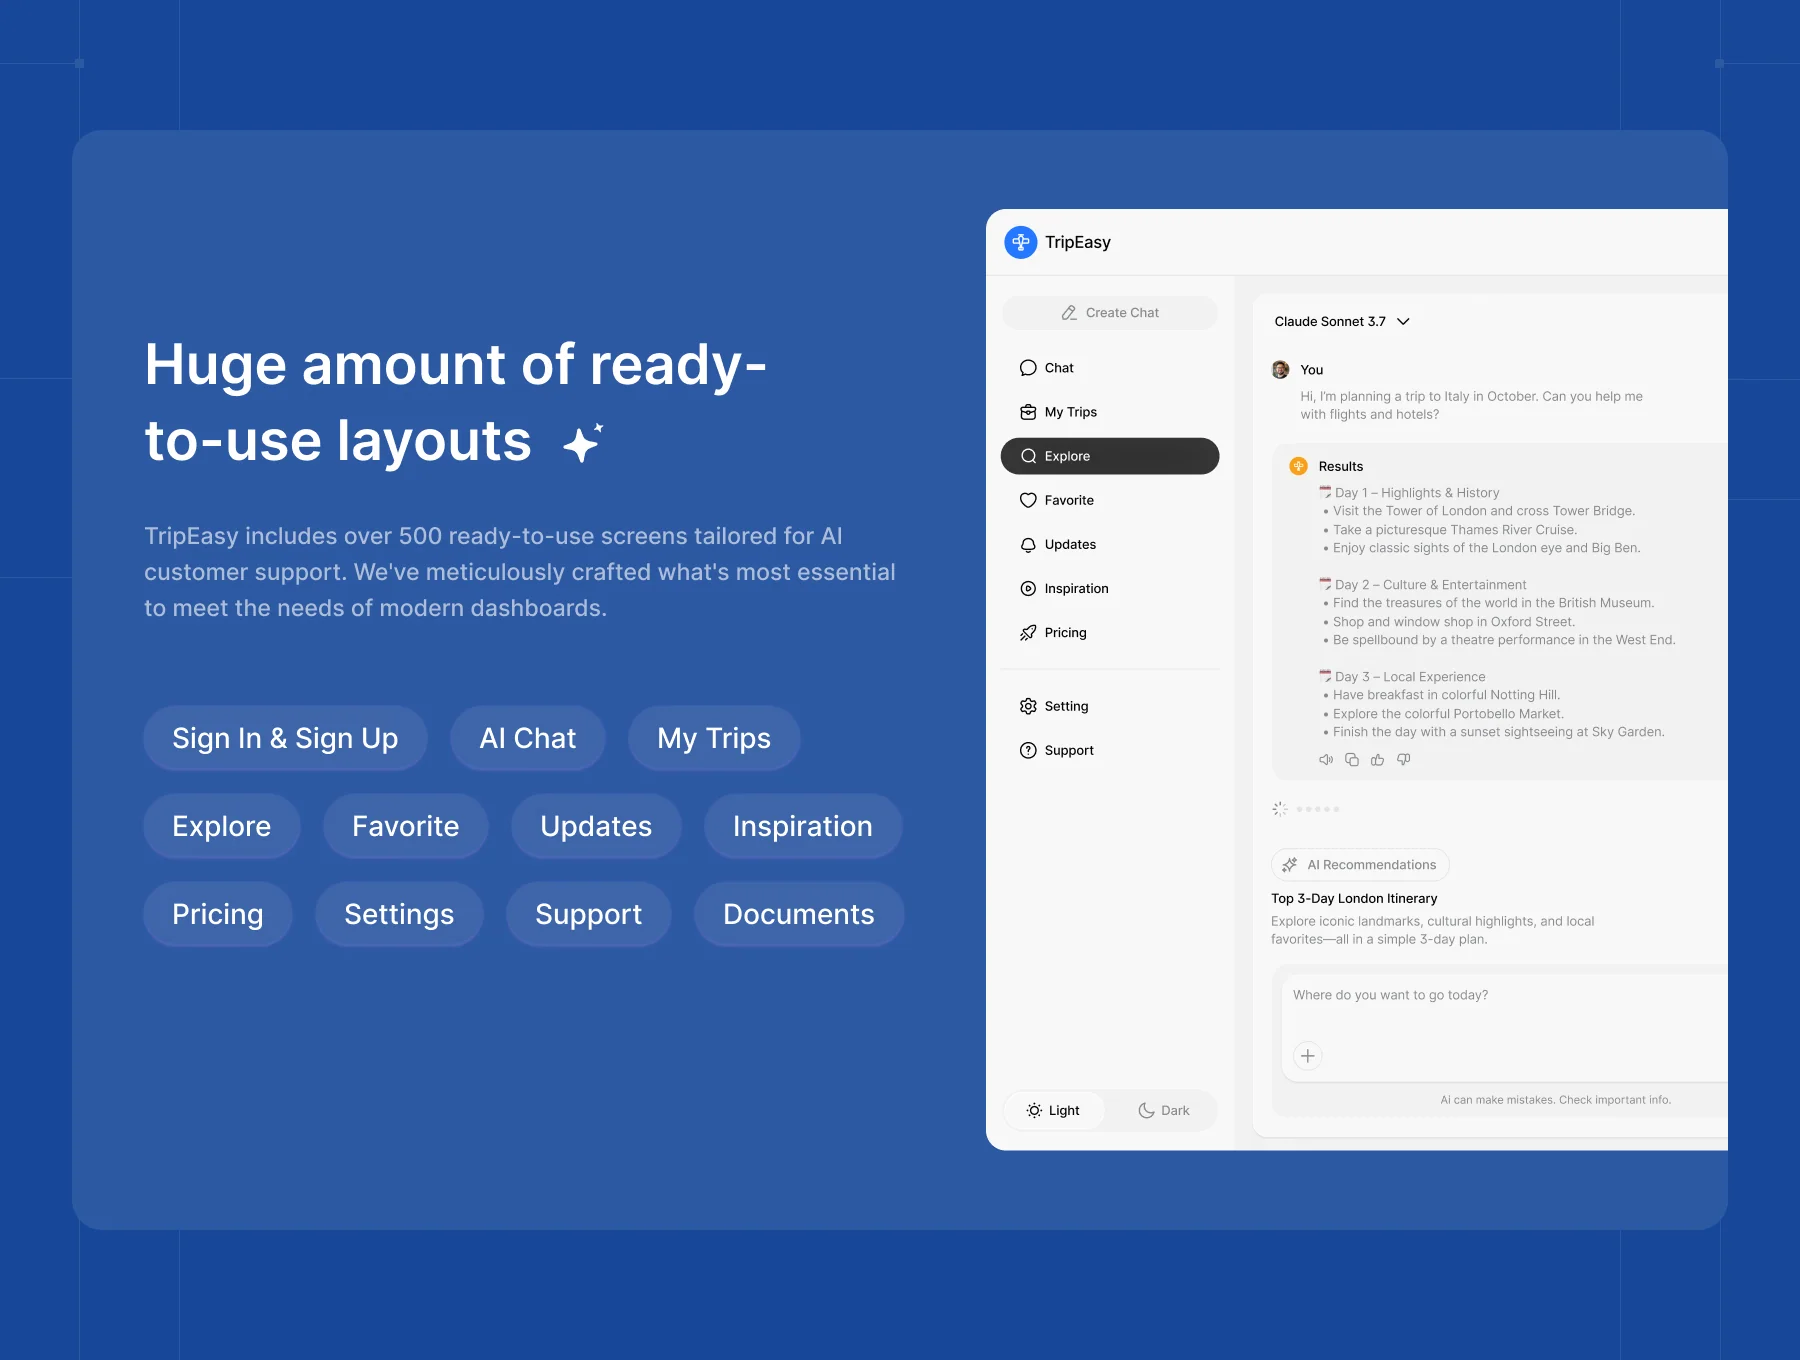Viewport: 1800px width, 1360px height.
Task: Play the Results answer aloud with speaker icon
Action: (x=1326, y=760)
